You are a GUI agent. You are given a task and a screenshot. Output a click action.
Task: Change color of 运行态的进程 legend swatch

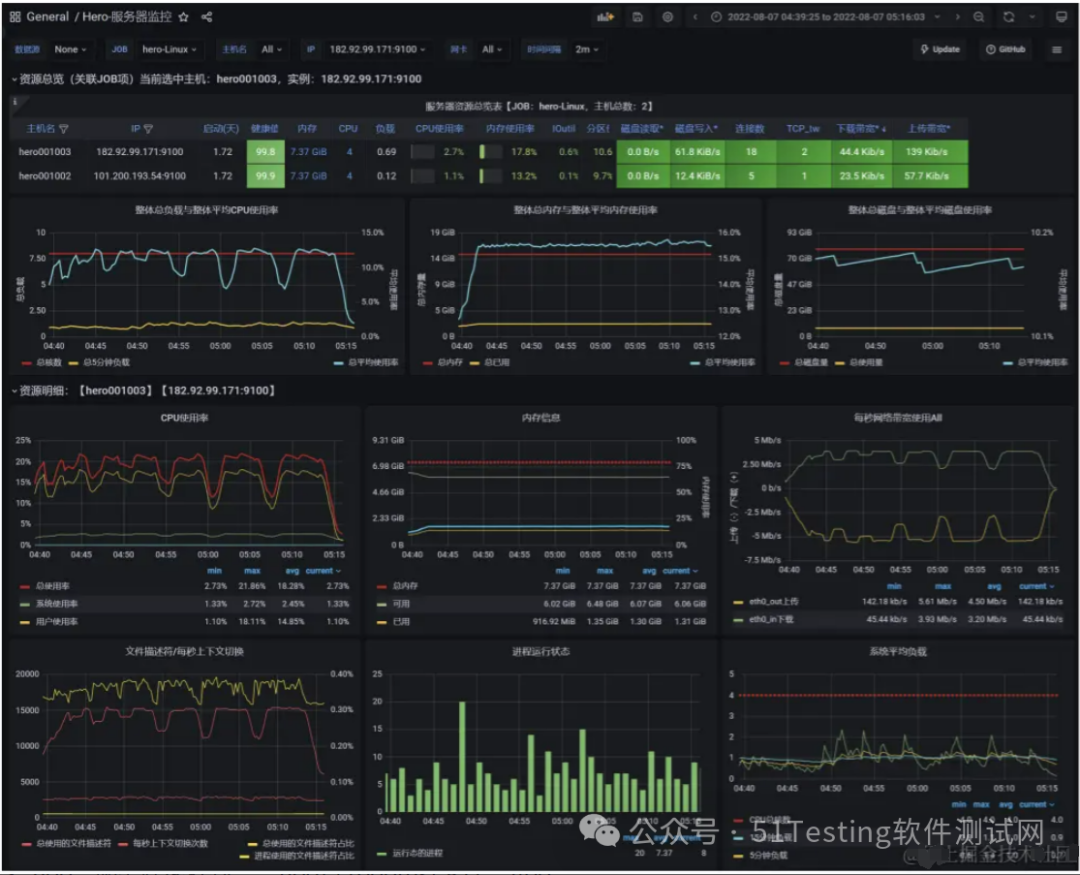click(382, 854)
